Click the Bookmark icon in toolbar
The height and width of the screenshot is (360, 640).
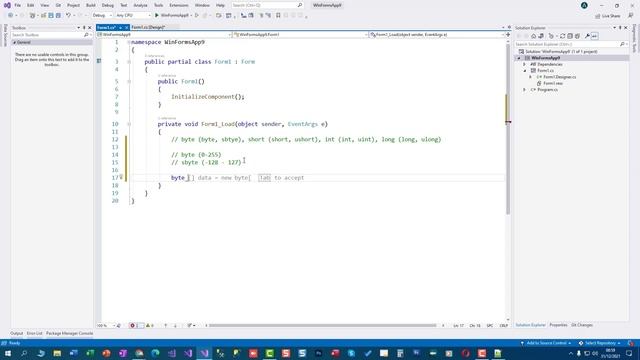click(x=278, y=15)
